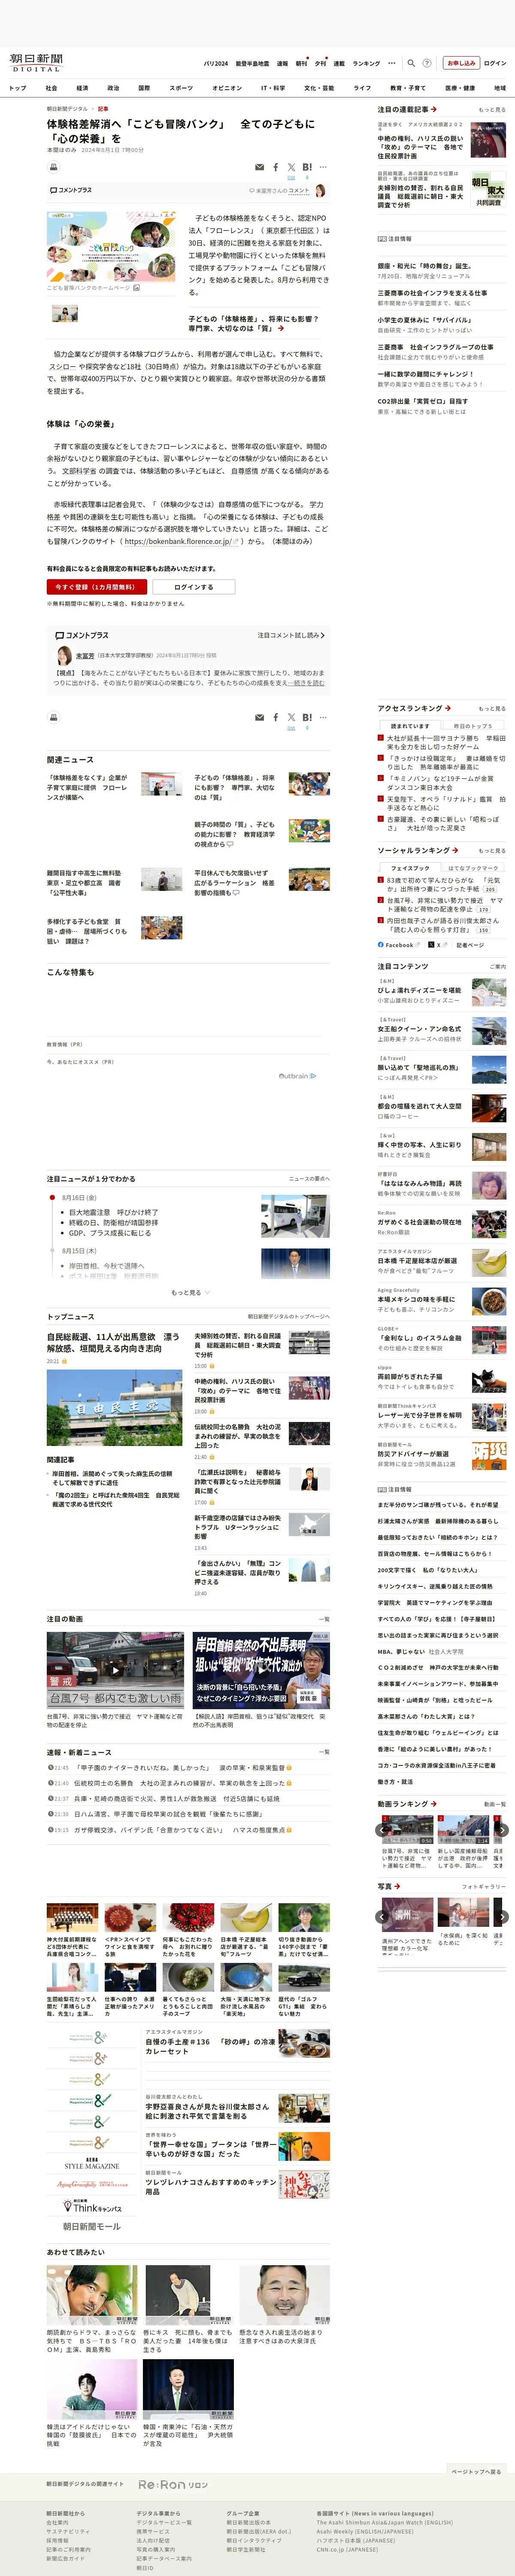Open the Outbrain logo link
Image resolution: width=515 pixels, height=2576 pixels.
(x=297, y=1076)
